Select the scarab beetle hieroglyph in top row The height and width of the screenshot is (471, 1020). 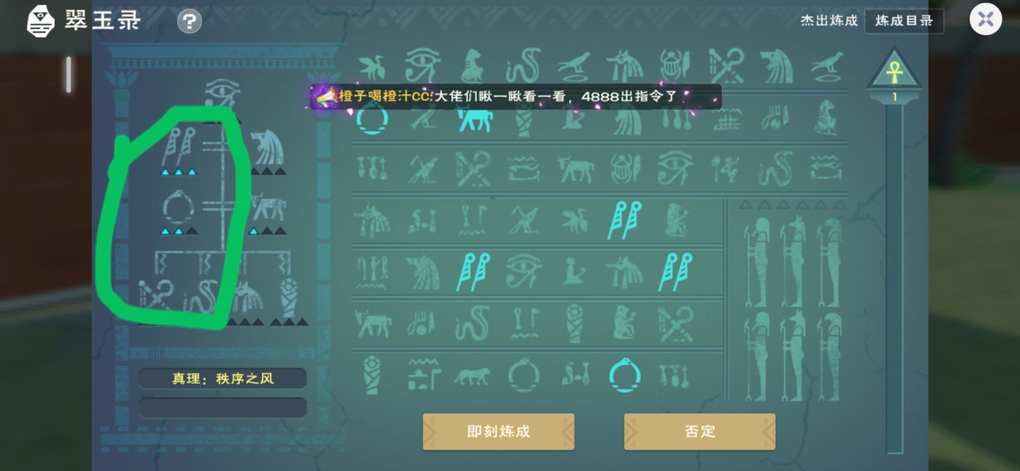tap(676, 66)
